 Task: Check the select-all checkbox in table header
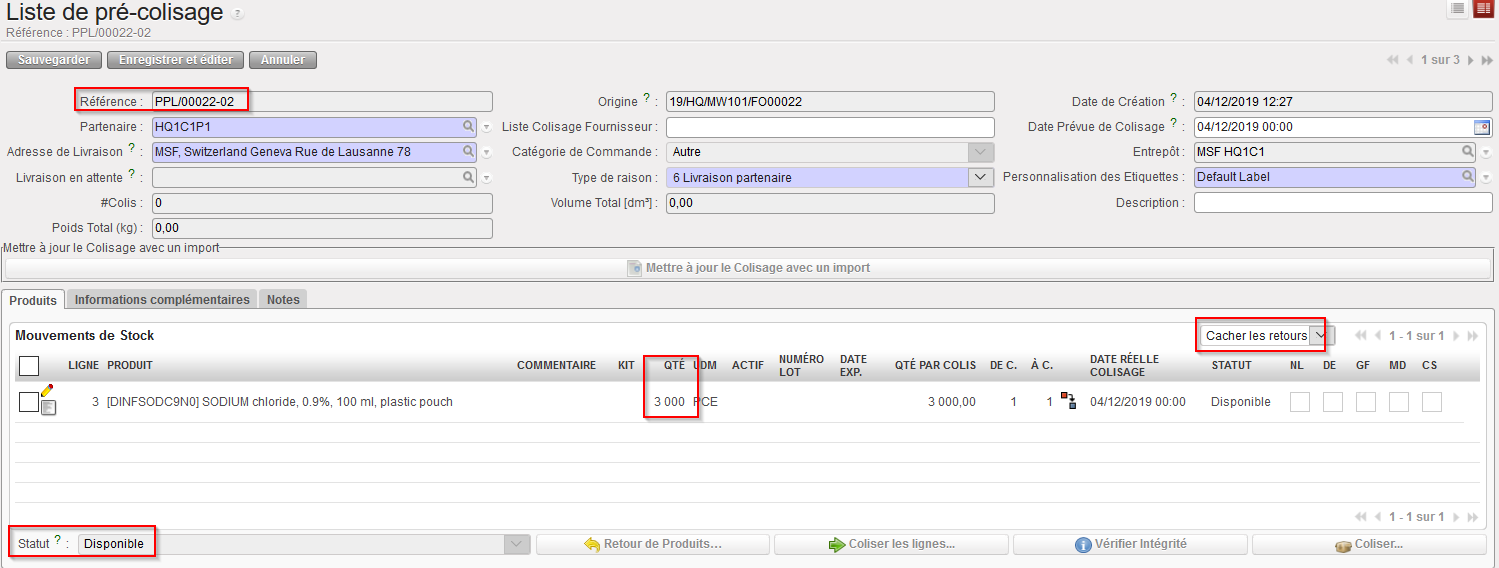pos(29,365)
